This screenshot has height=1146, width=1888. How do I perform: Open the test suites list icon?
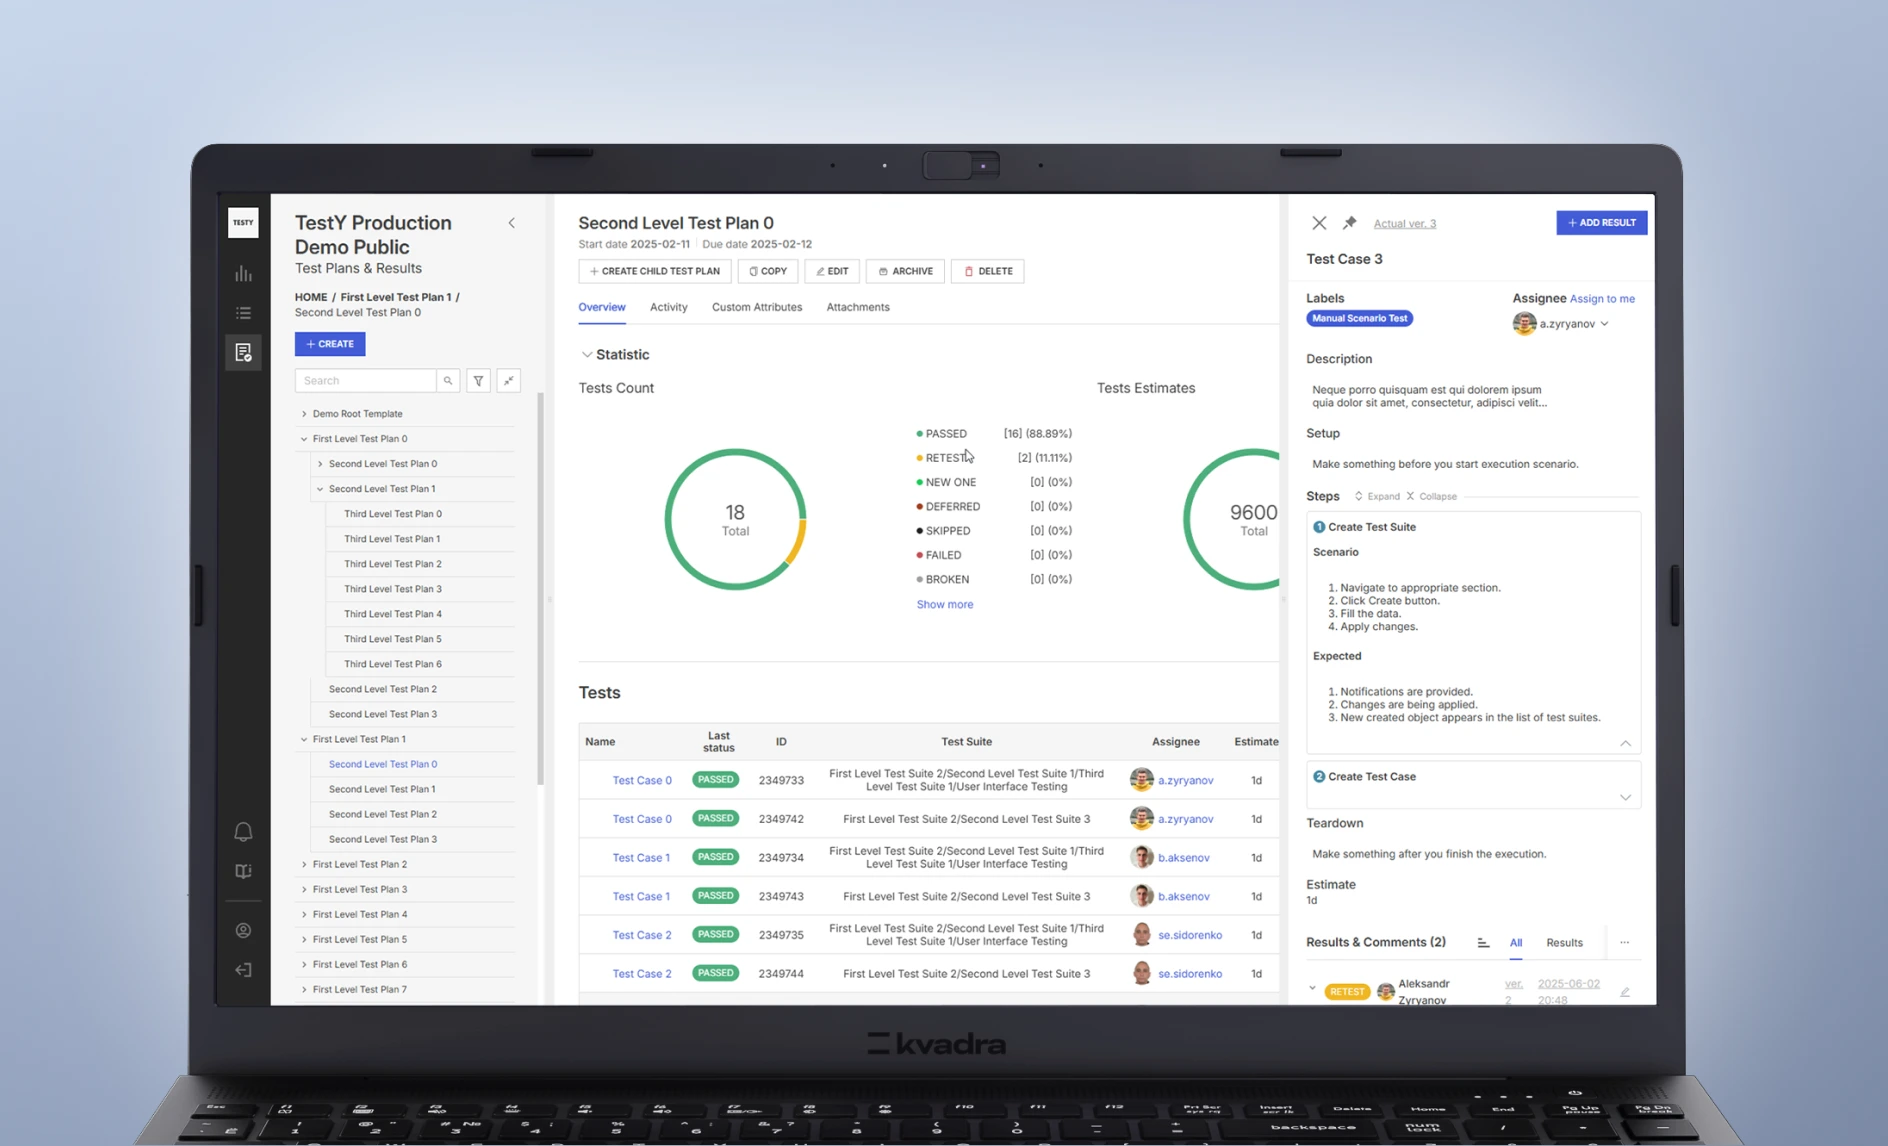(243, 313)
